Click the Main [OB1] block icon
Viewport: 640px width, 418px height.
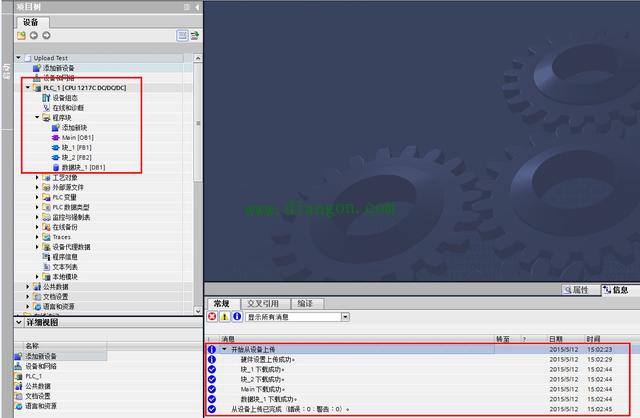[54, 137]
